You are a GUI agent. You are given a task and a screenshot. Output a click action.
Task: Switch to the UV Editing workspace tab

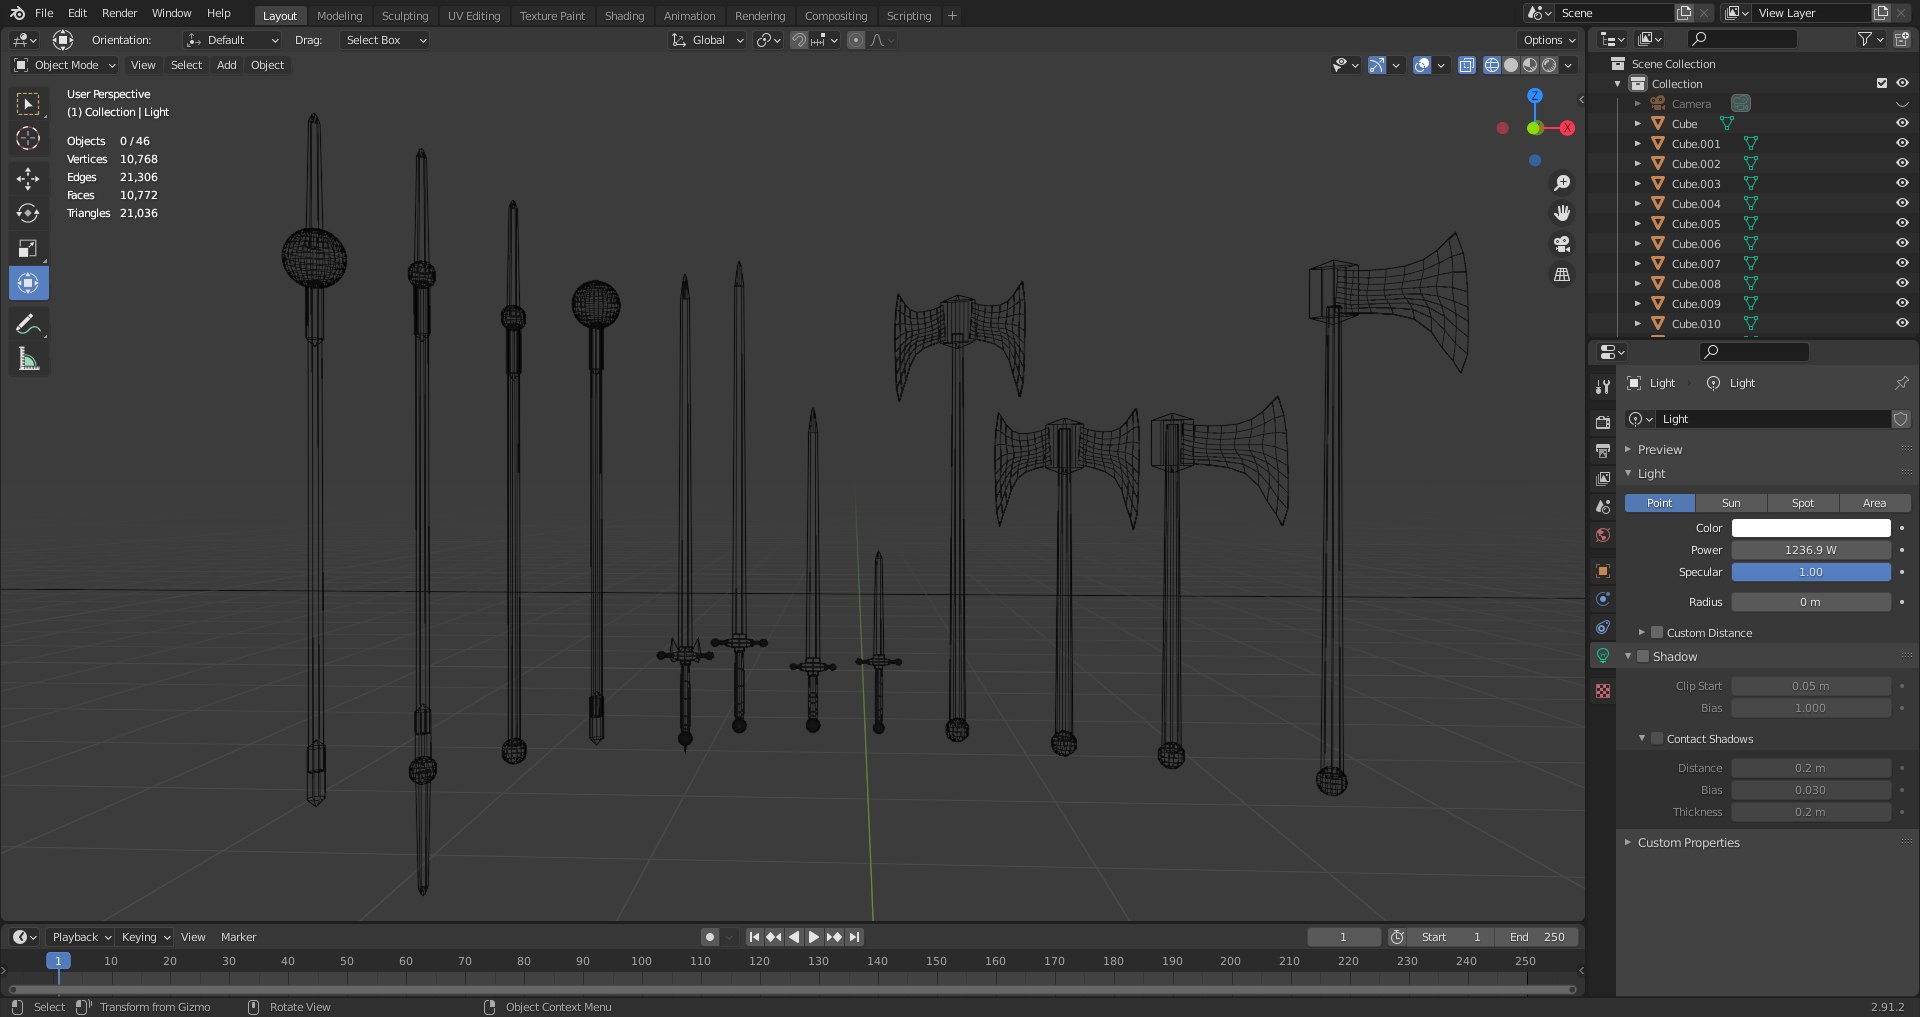pos(474,15)
